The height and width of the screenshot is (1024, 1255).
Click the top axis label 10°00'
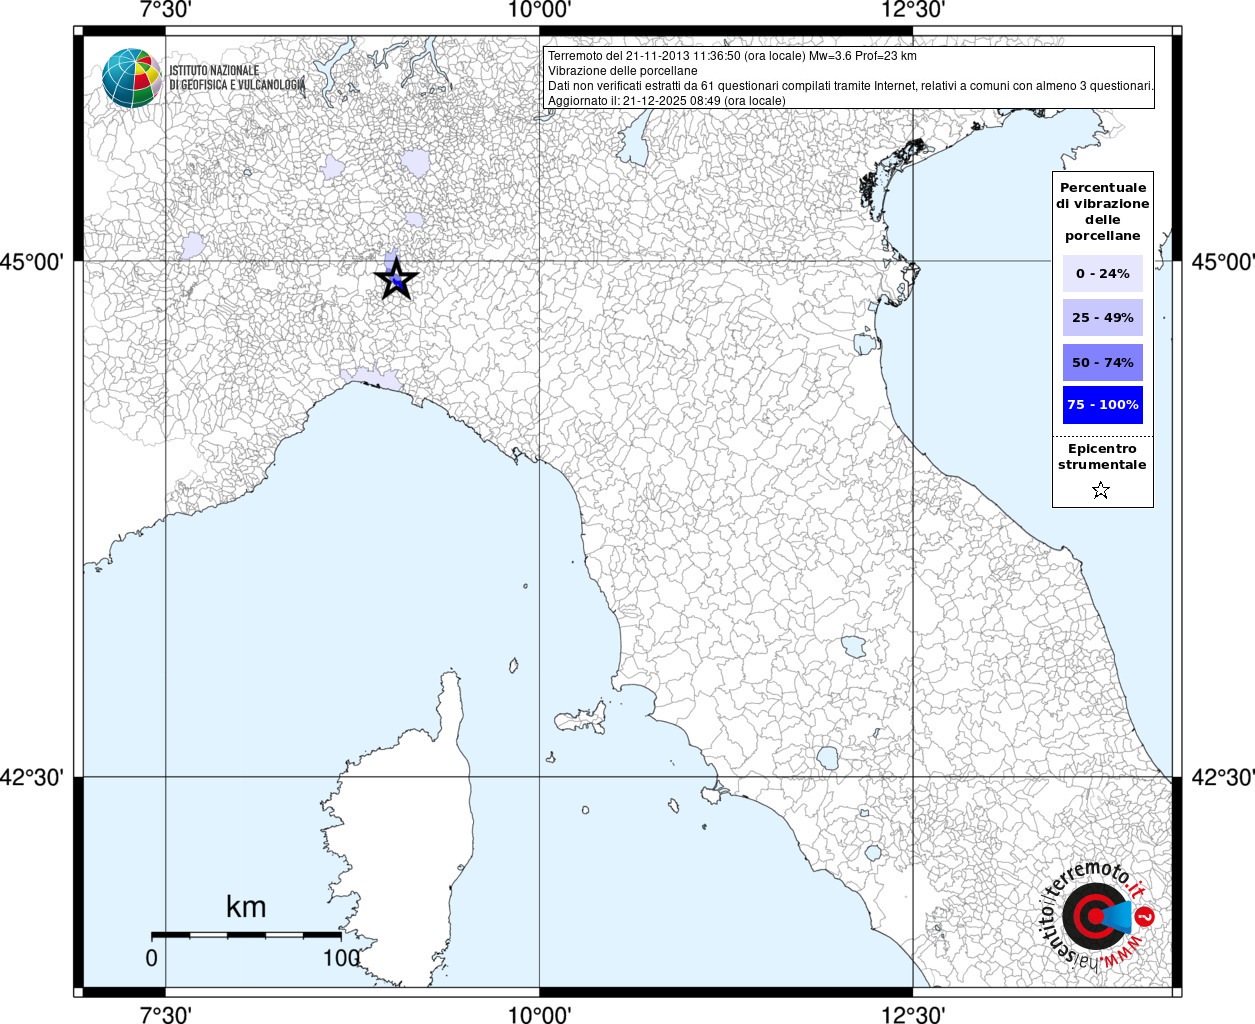pos(540,10)
